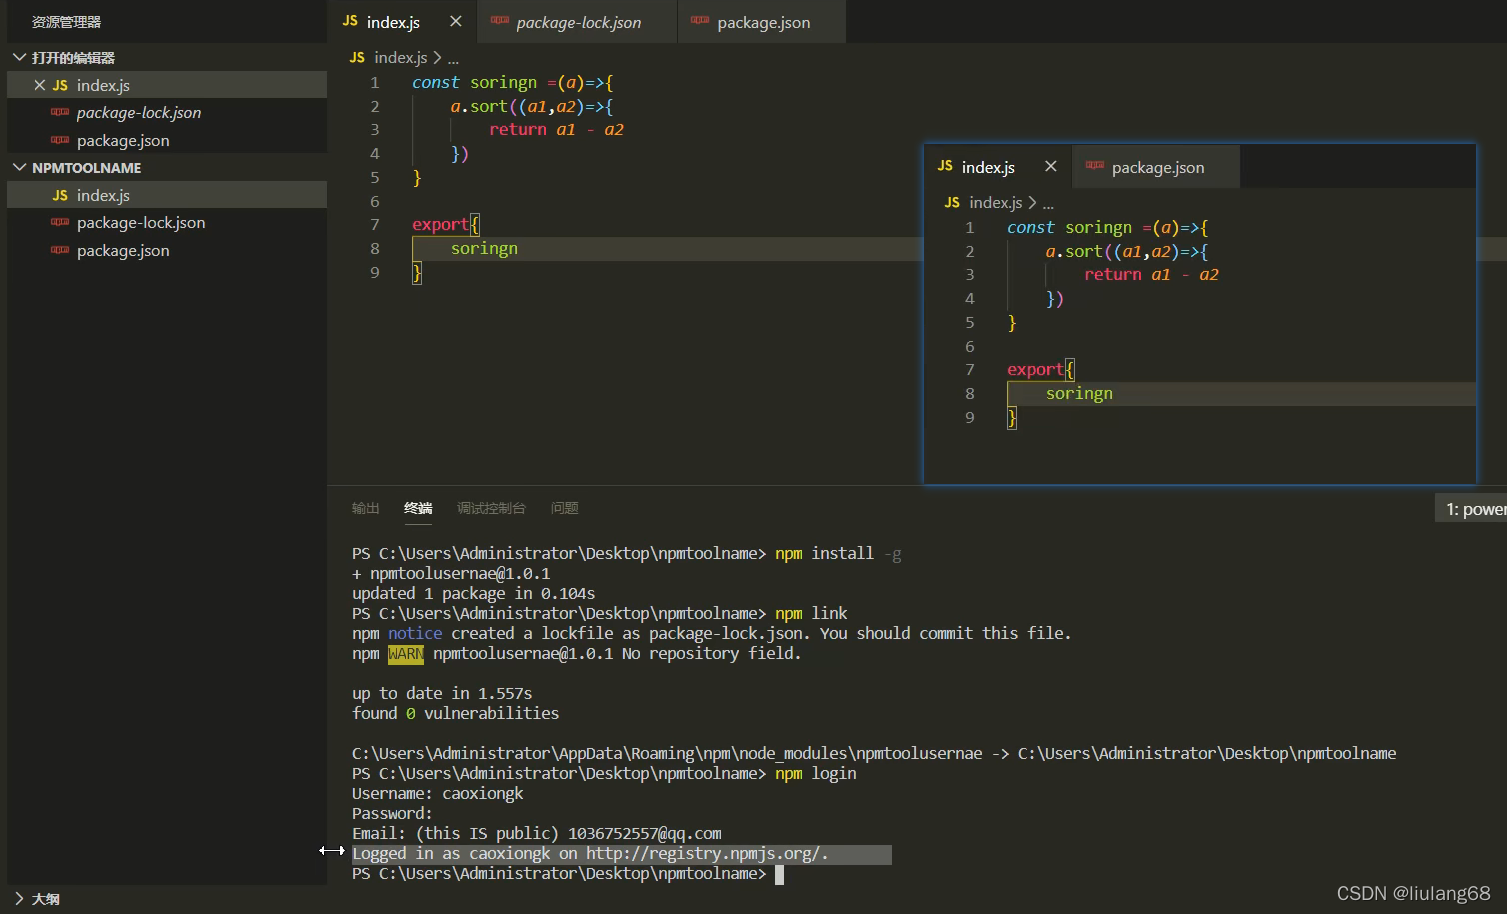
Task: Open package-lock.json under NPMTOOLNAME folder
Action: pyautogui.click(x=167, y=223)
